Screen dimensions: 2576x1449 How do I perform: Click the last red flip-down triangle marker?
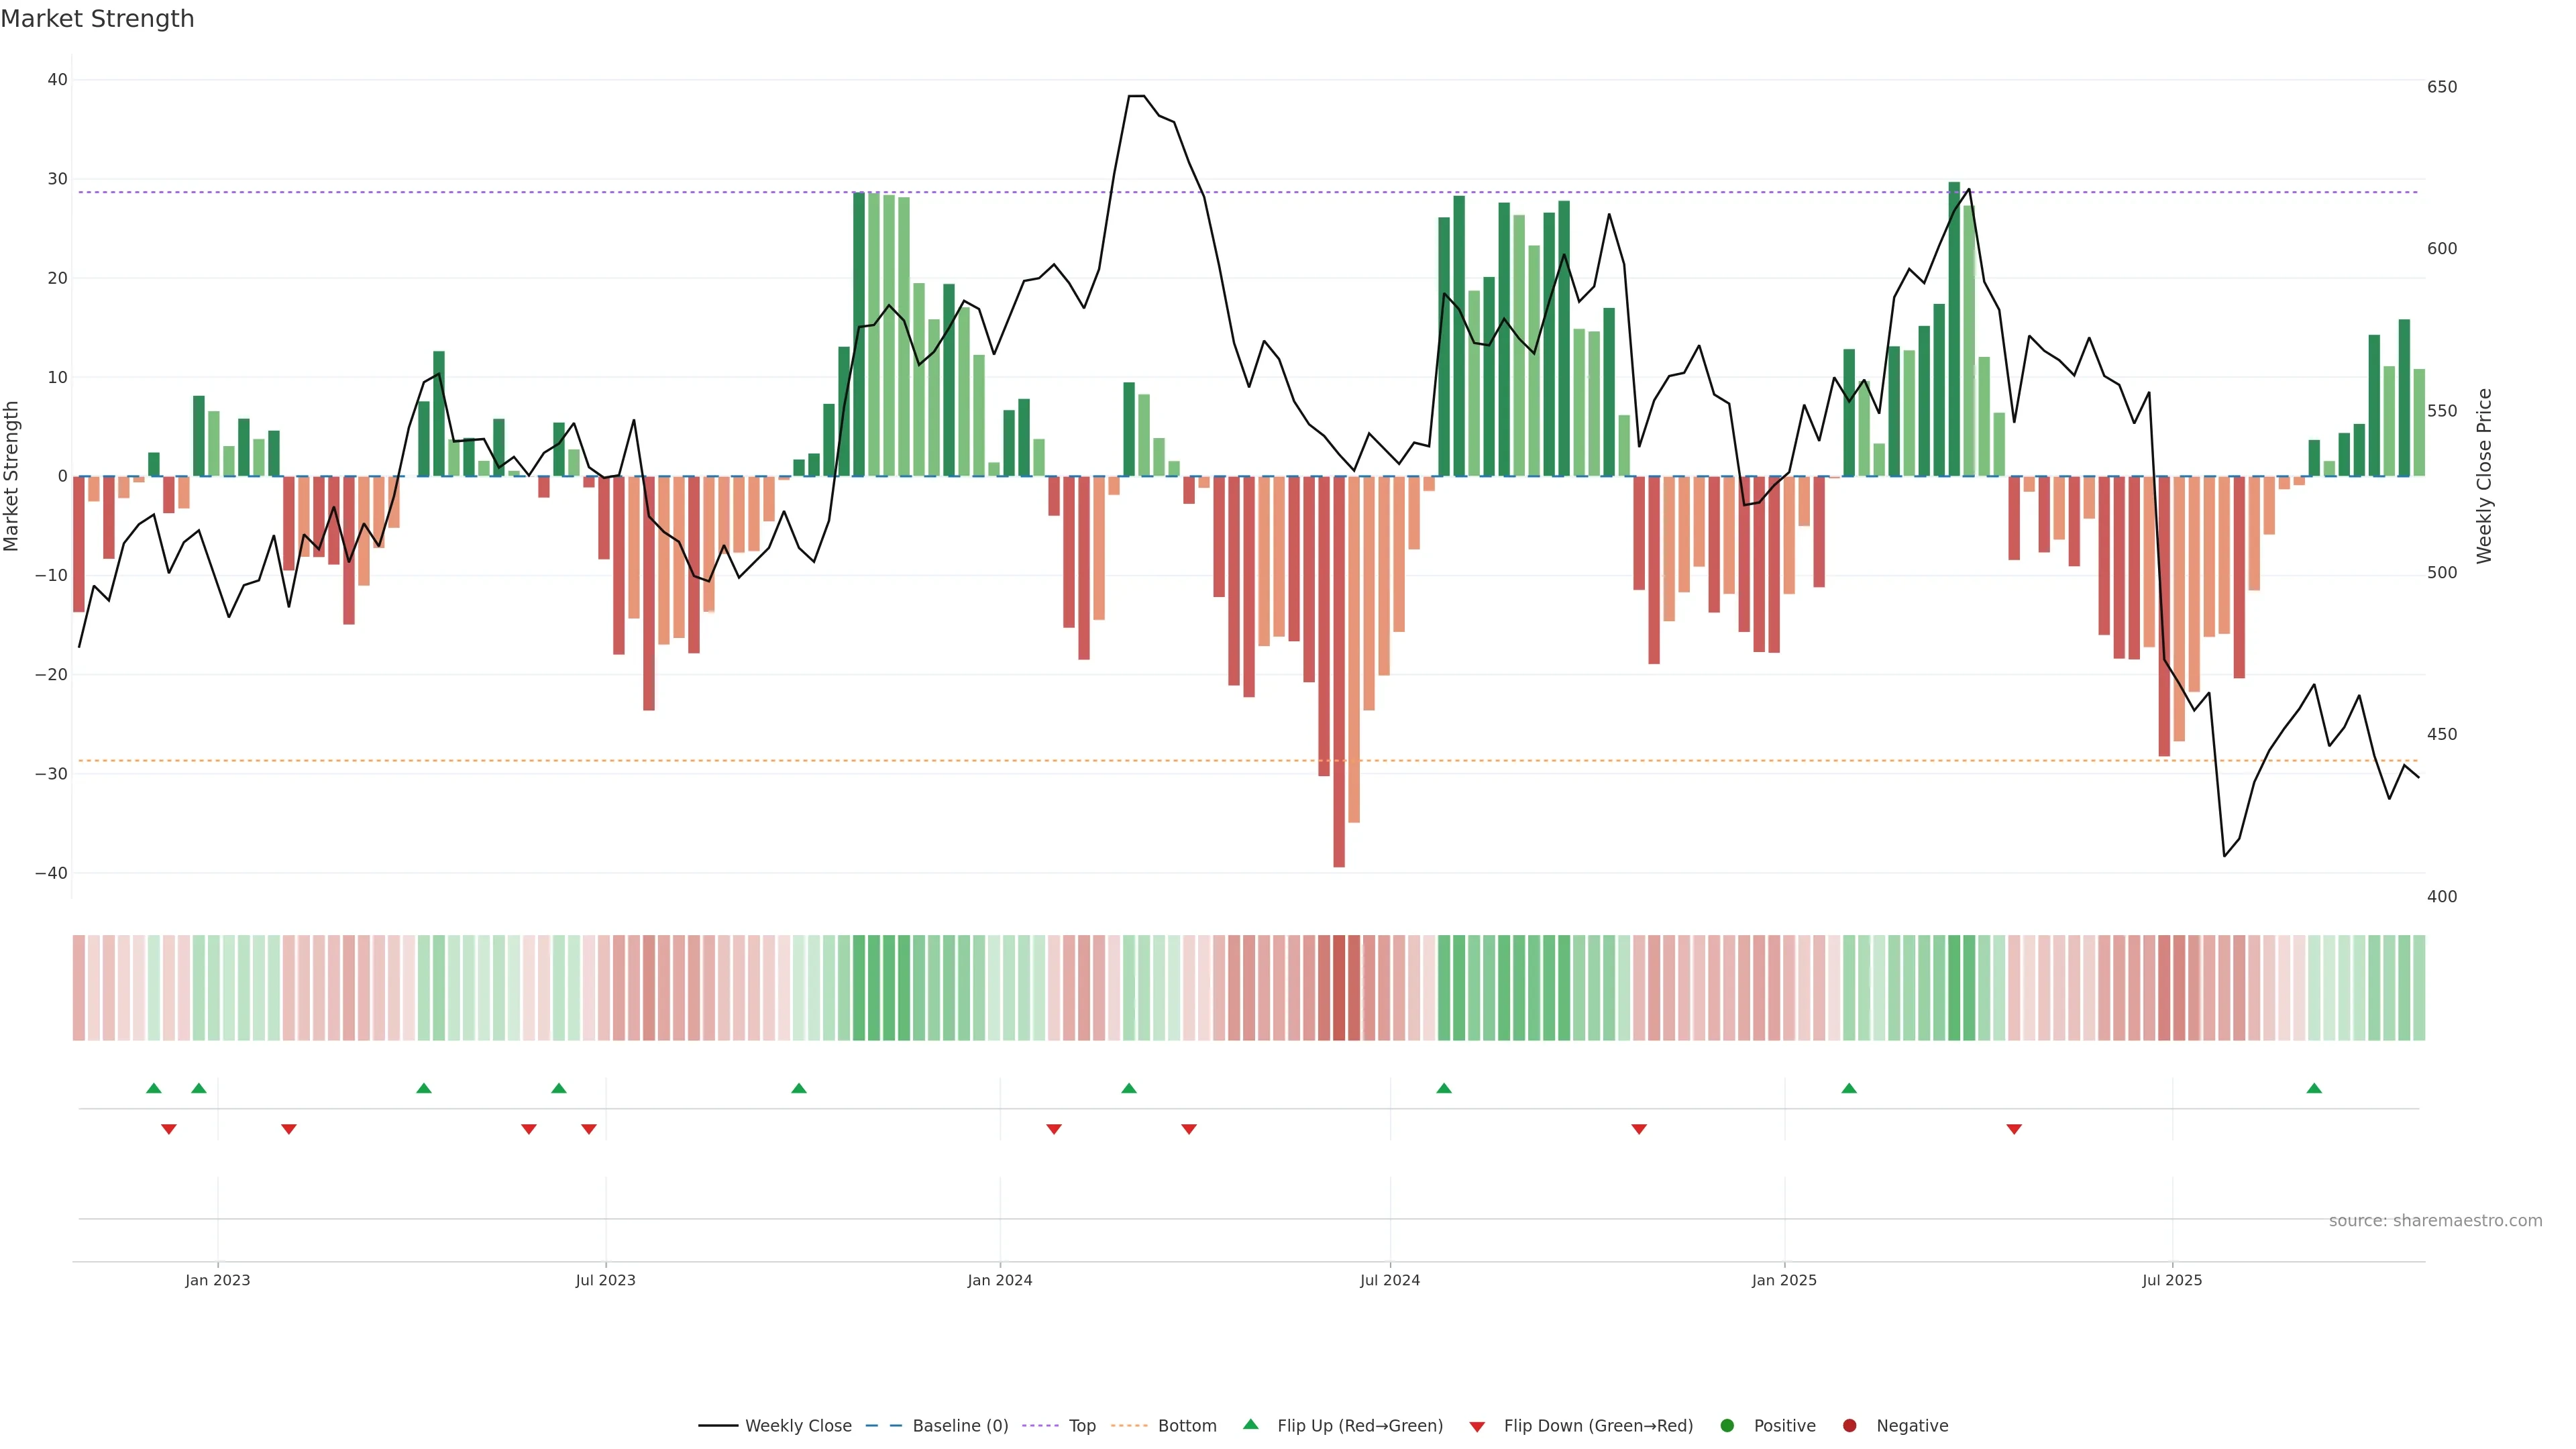[x=2014, y=1129]
